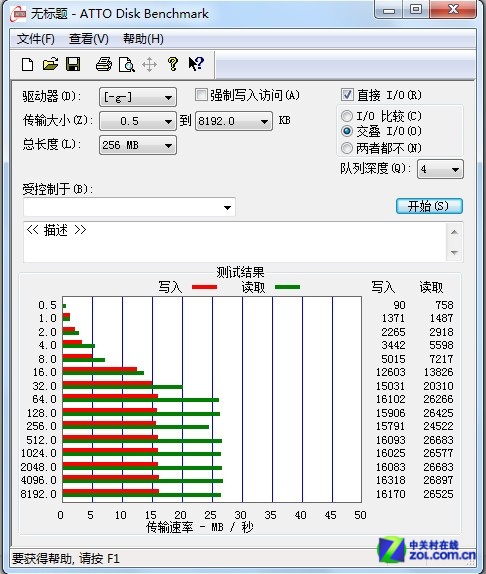Viewport: 486px width, 574px height.
Task: Click the 1024.0 row label in chart
Action: 39,453
